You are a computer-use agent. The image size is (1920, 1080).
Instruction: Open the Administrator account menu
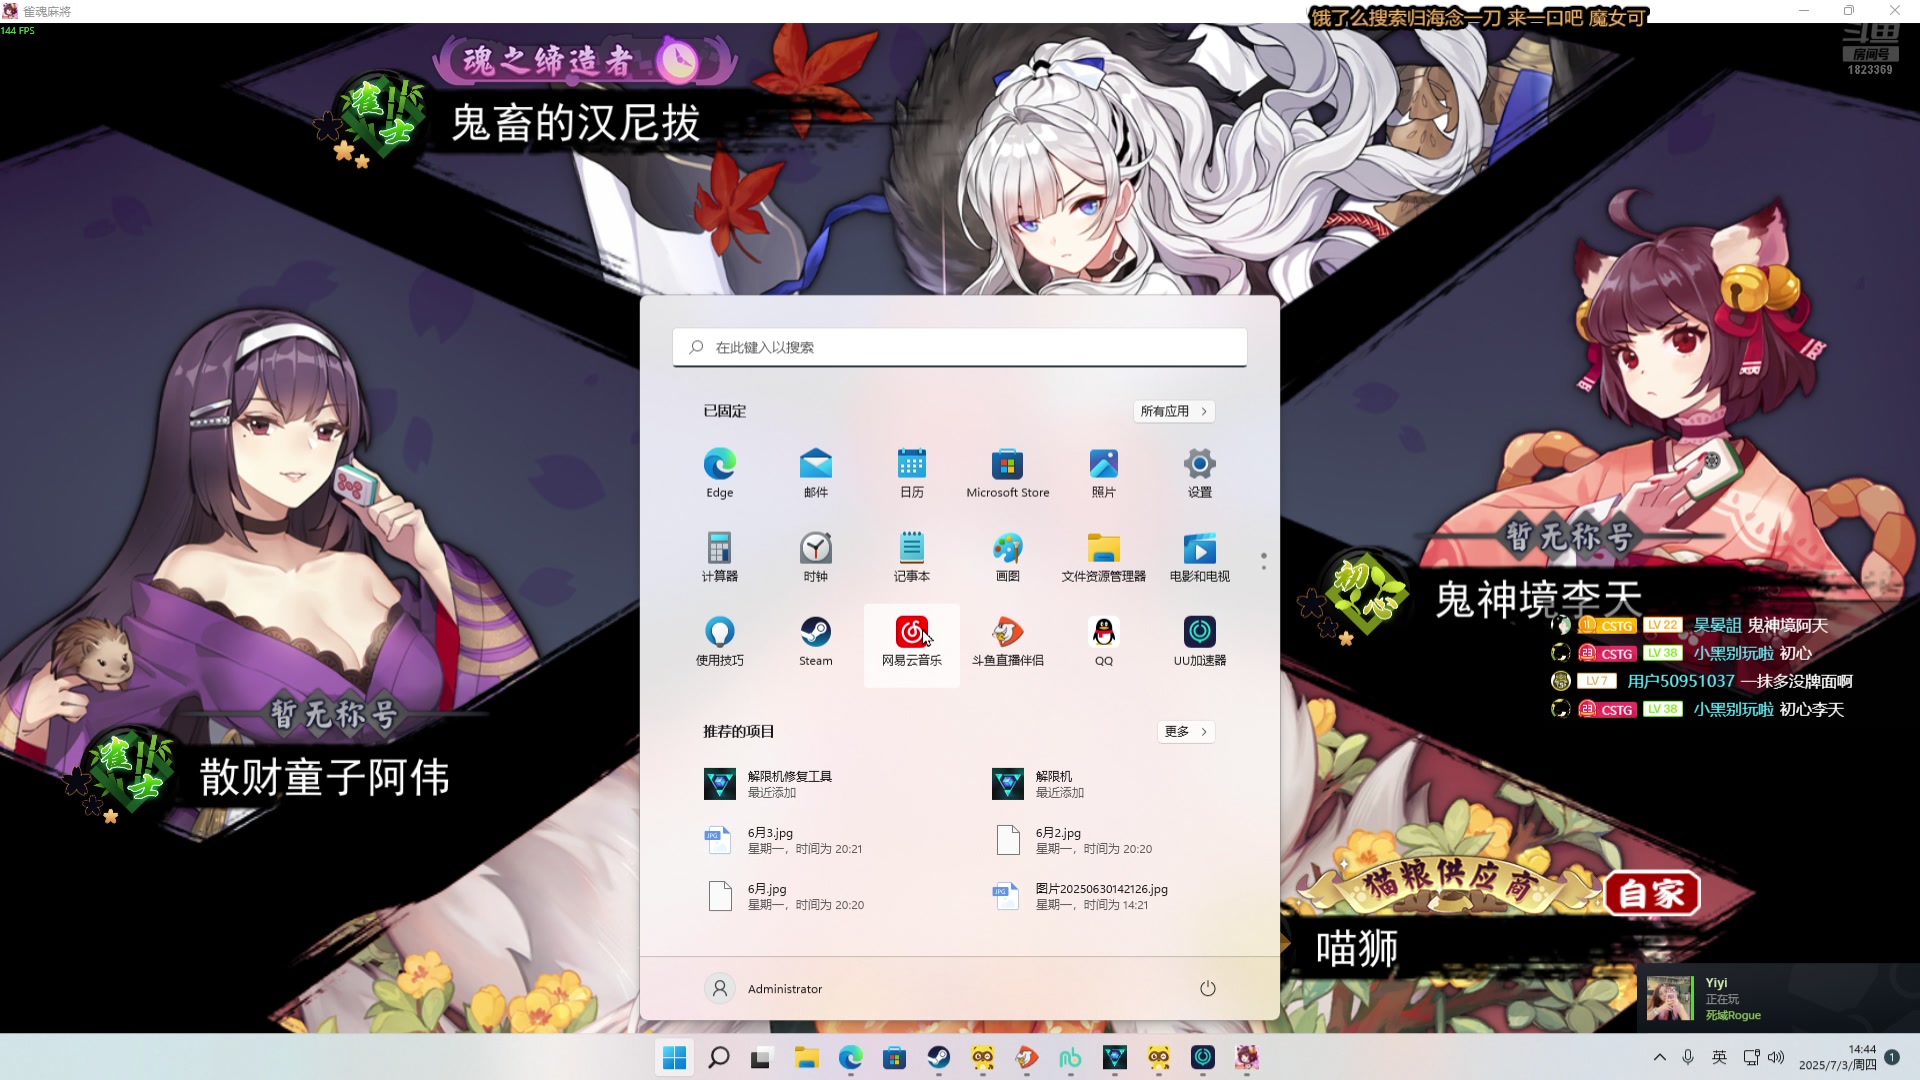[x=763, y=988]
